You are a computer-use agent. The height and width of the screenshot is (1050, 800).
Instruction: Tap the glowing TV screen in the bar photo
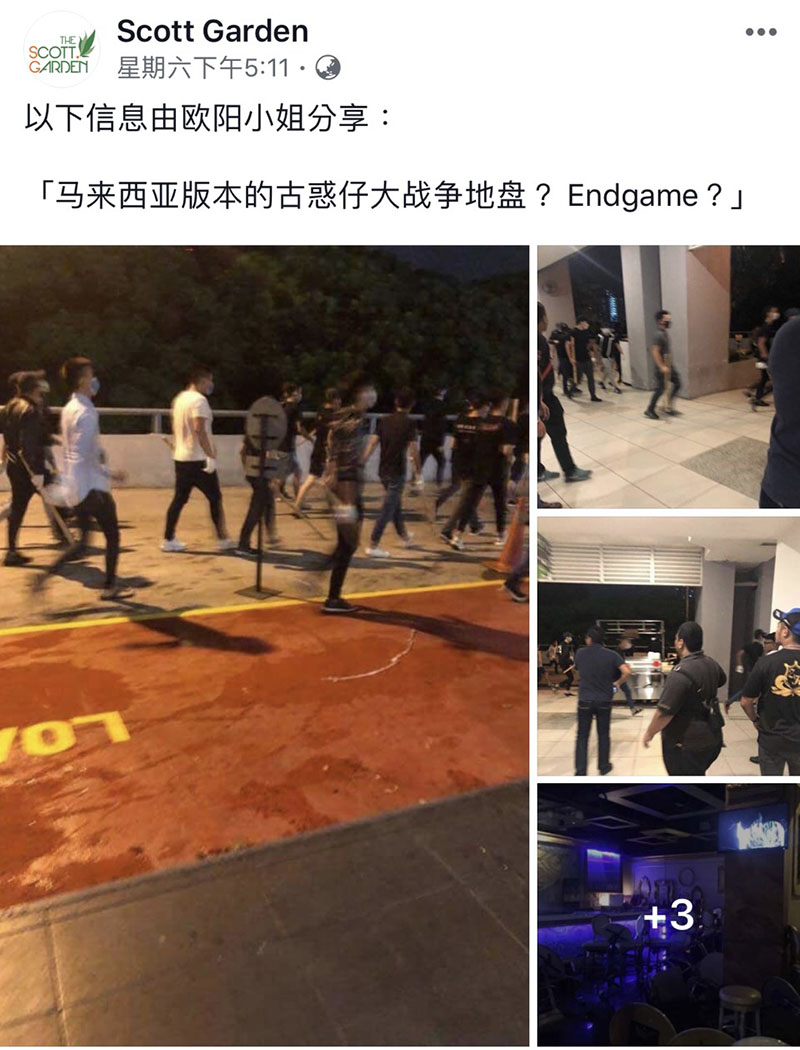pyautogui.click(x=754, y=828)
